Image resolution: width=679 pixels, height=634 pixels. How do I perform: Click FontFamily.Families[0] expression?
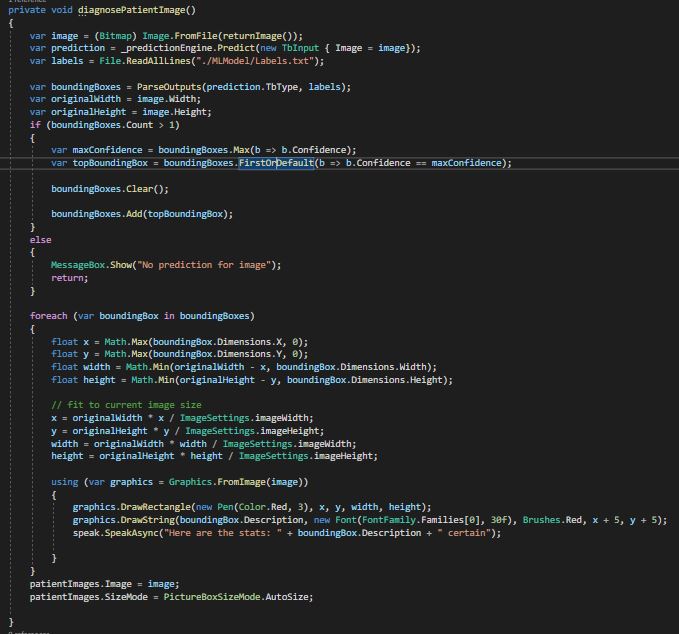coord(420,520)
